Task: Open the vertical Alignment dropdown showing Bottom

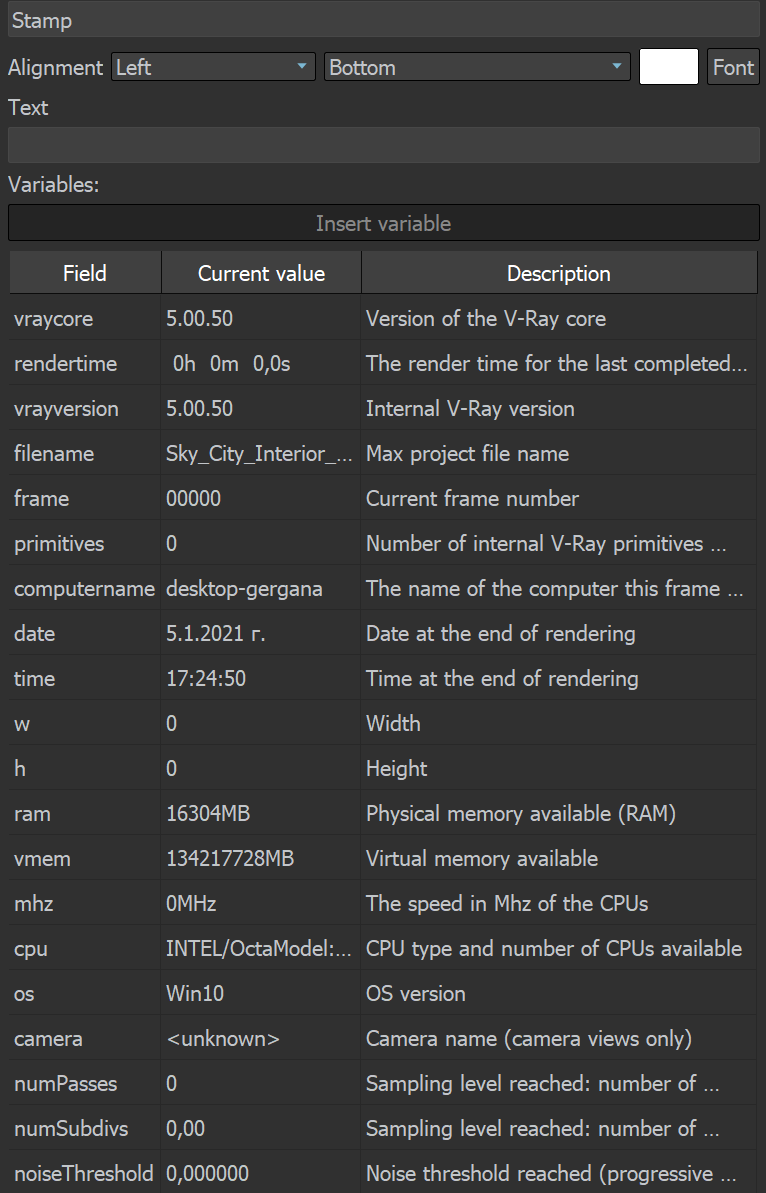Action: coord(477,67)
